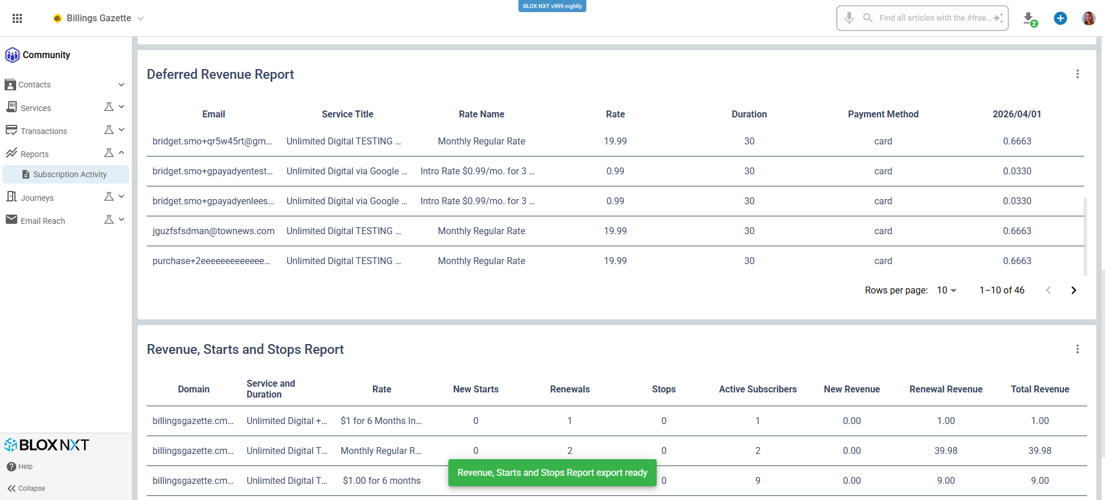Click the Services sidebar icon
Viewport: 1105px width, 500px height.
pyautogui.click(x=11, y=107)
